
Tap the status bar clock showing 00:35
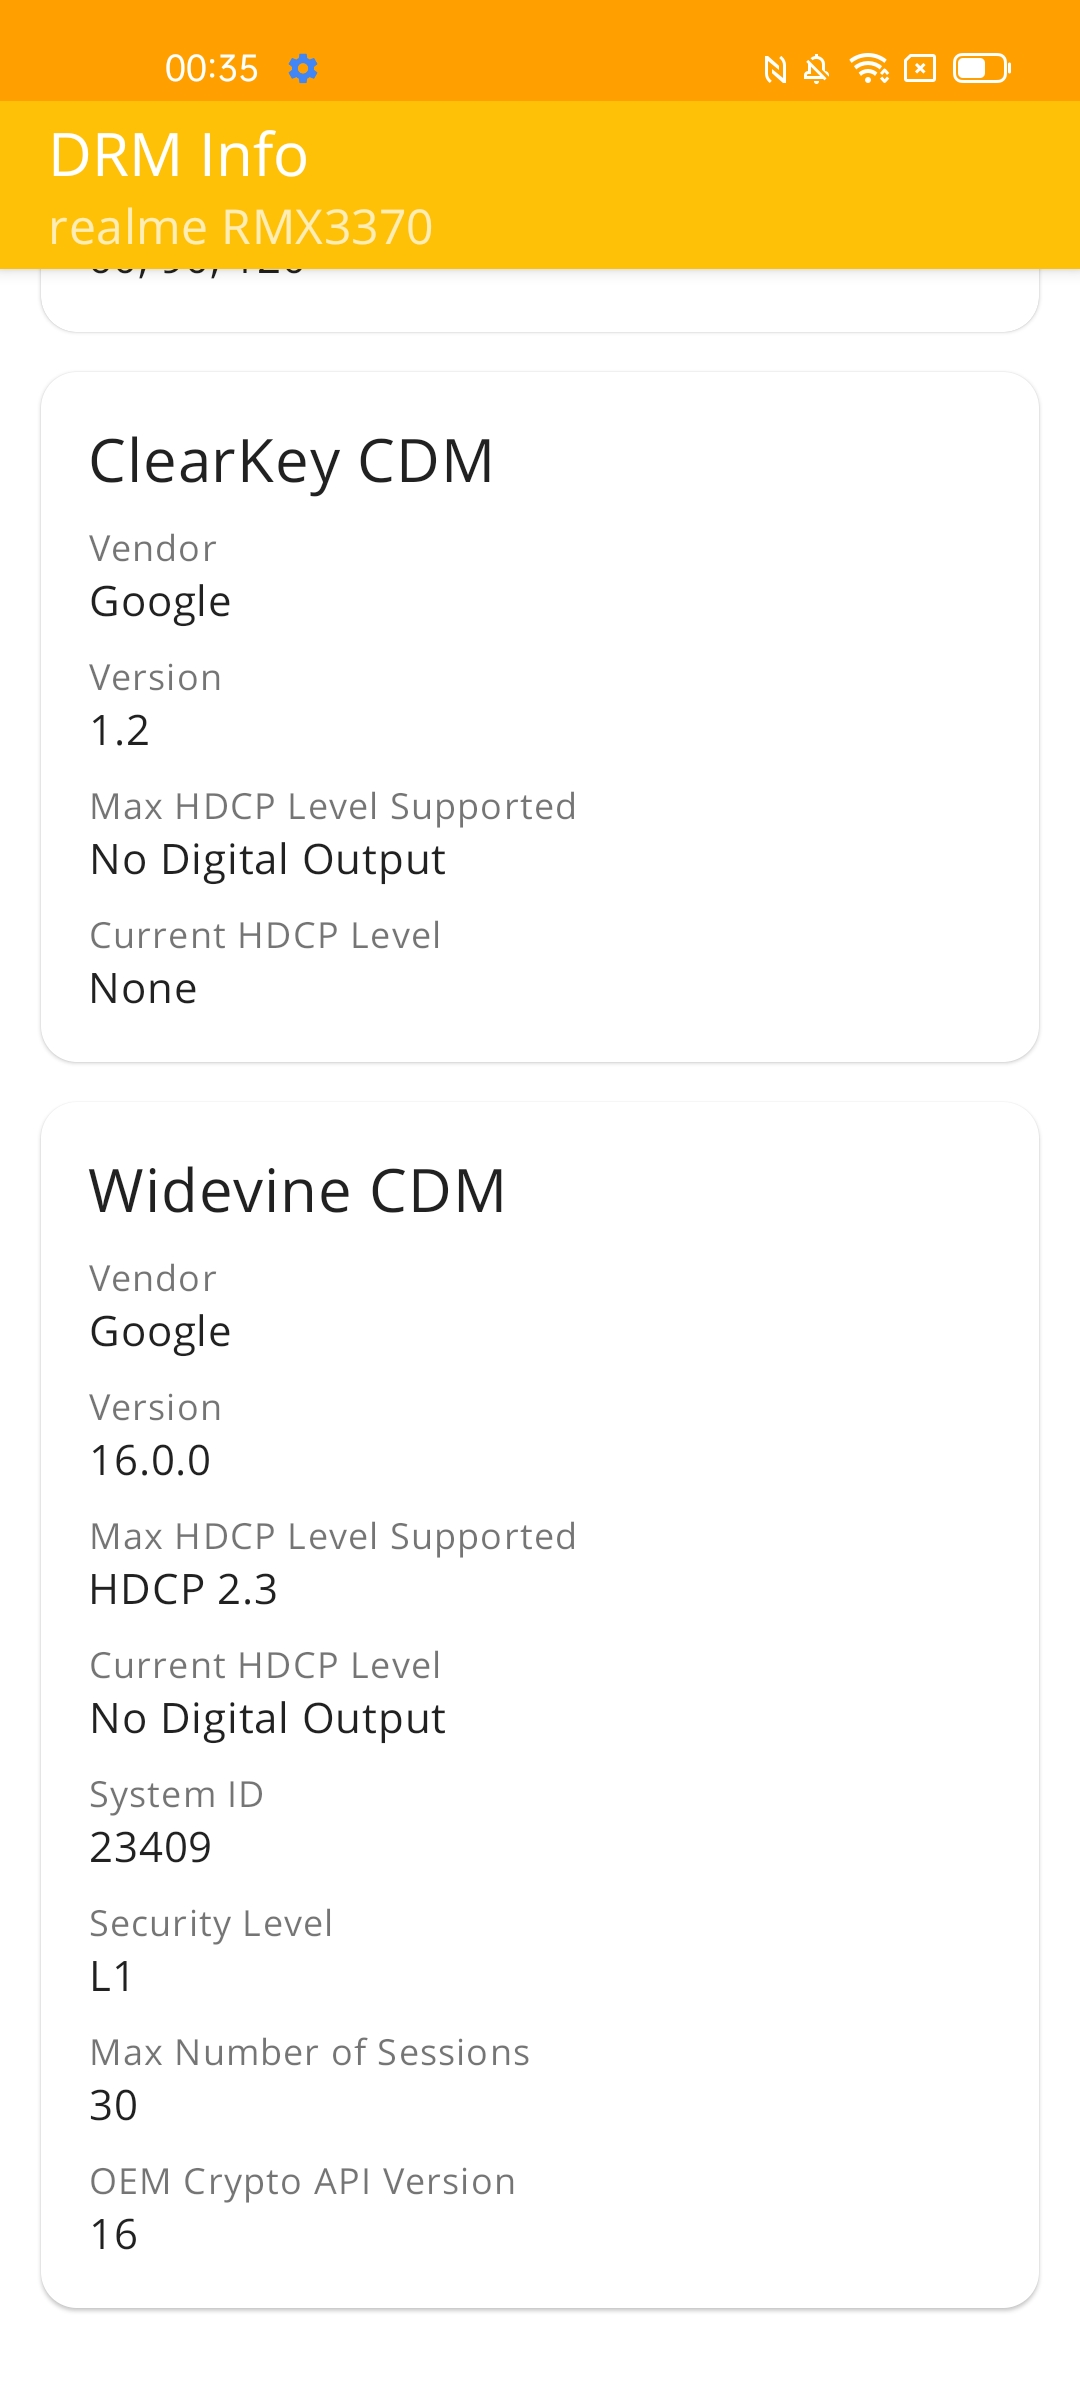tap(212, 69)
